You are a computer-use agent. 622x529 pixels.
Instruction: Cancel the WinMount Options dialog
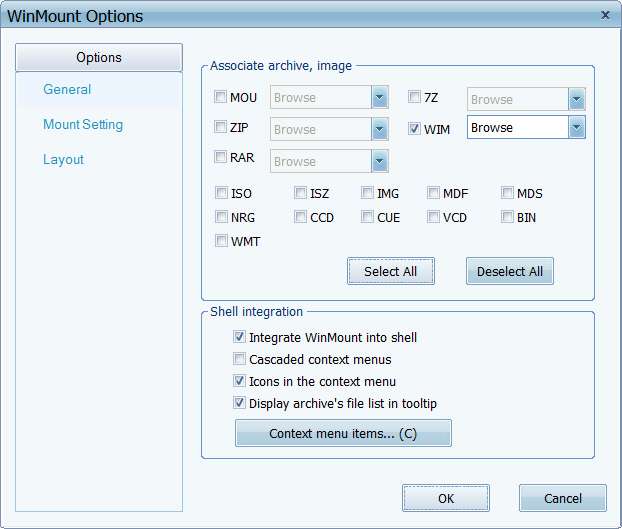pyautogui.click(x=563, y=498)
